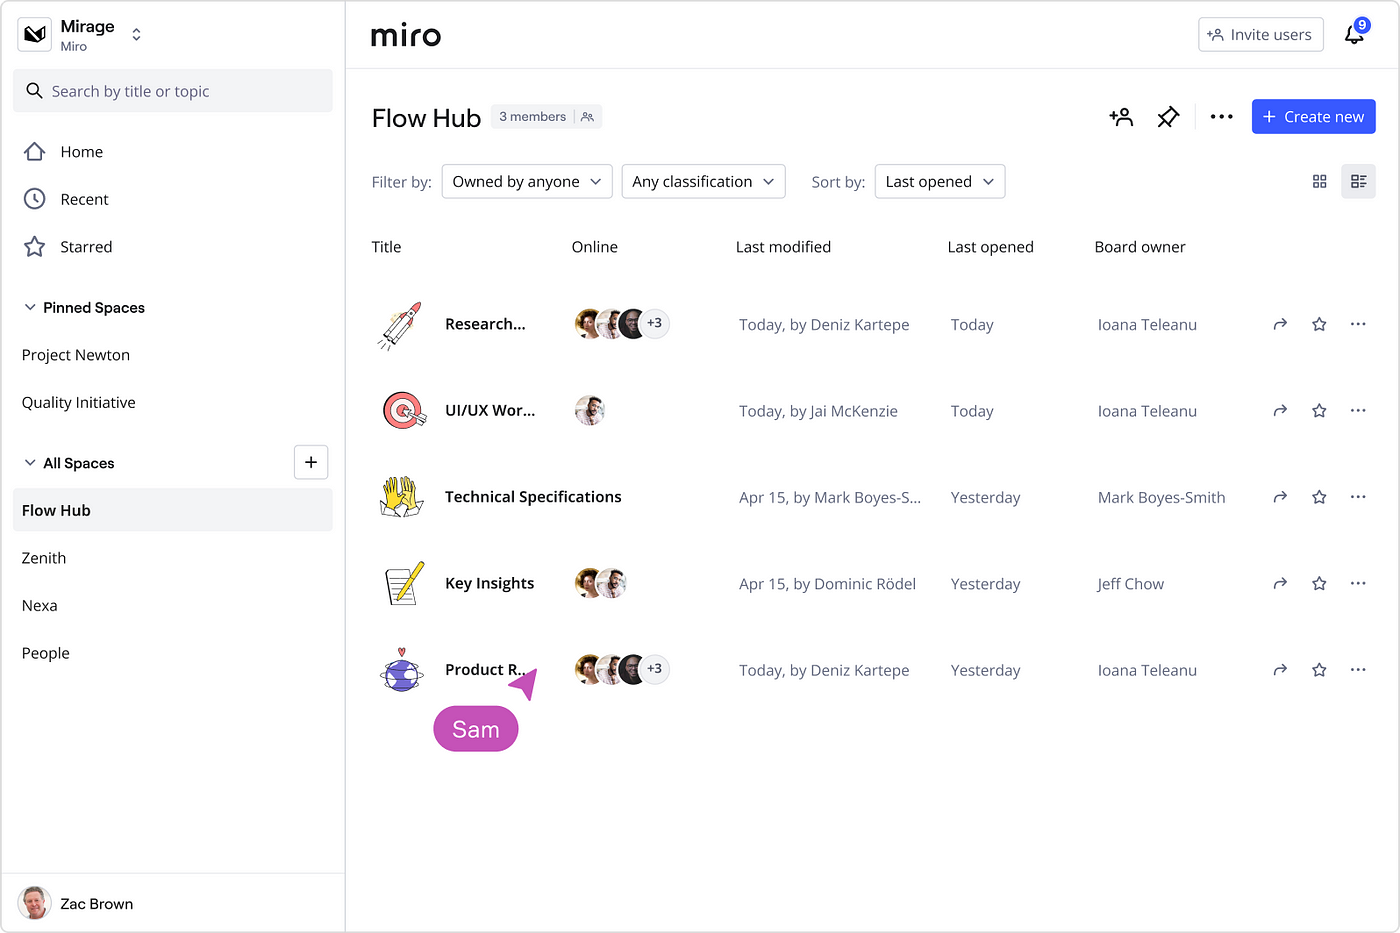Click the Board owner column header
This screenshot has height=933, width=1400.
point(1140,247)
